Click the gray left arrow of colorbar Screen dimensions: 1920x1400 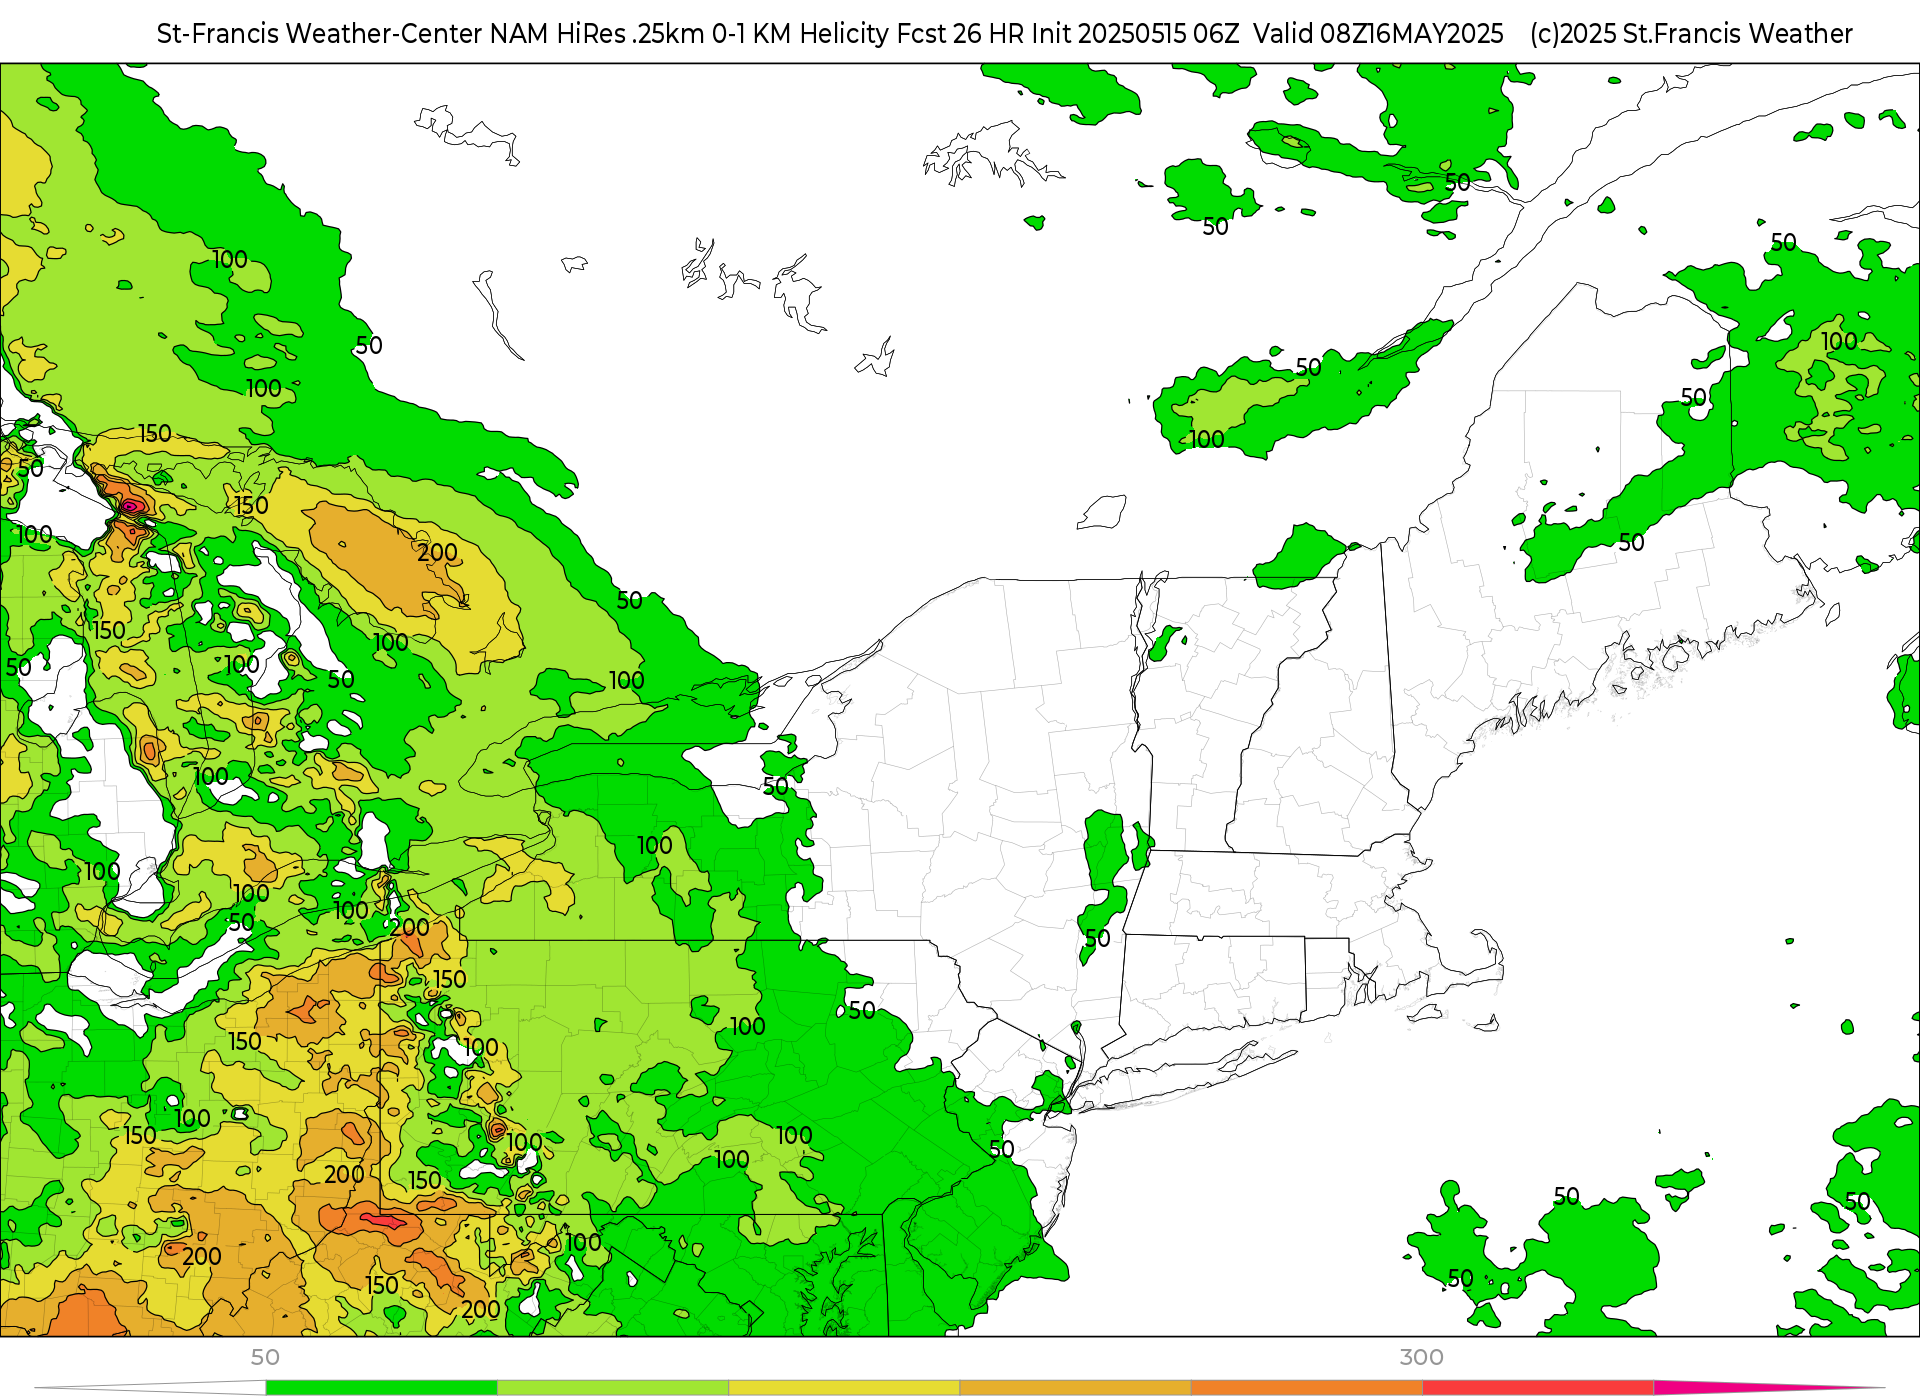point(150,1388)
